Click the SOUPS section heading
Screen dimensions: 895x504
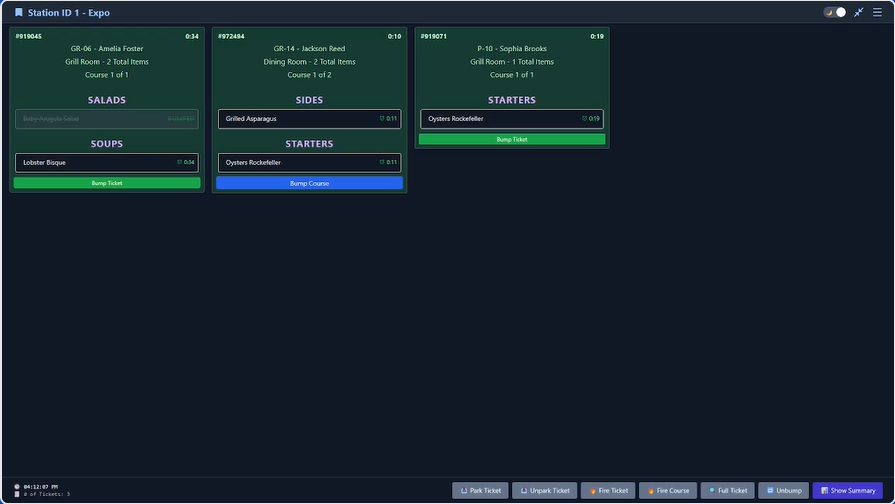point(107,144)
